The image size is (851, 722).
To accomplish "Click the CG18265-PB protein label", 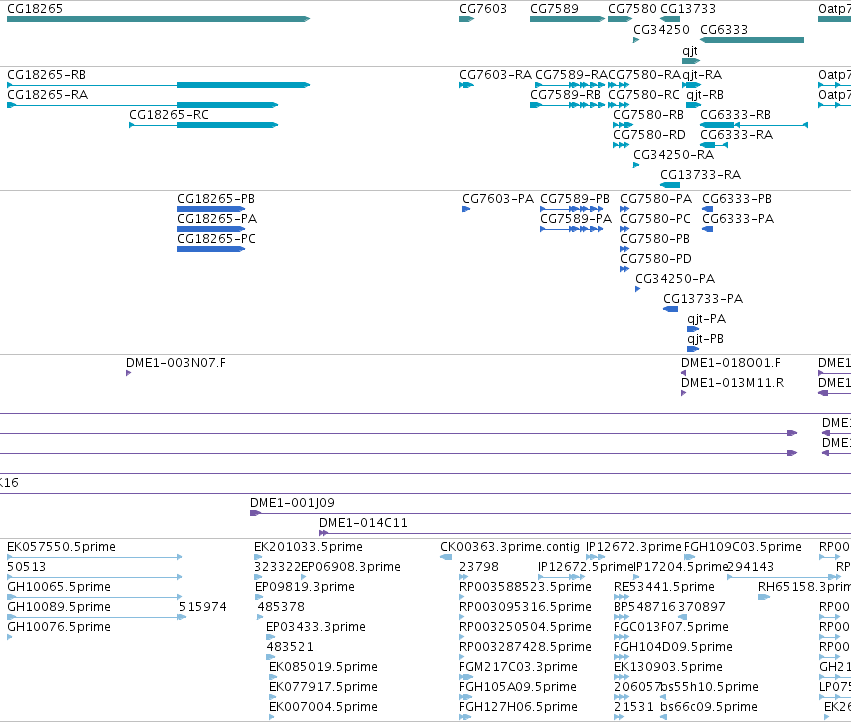I will 216,199.
